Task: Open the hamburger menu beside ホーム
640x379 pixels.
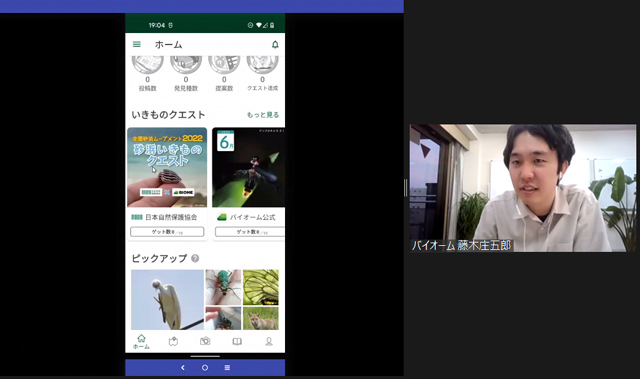Action: (137, 44)
